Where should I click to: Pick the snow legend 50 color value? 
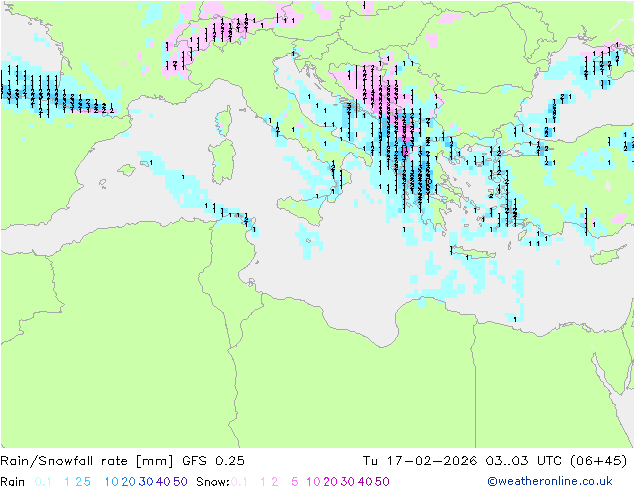[x=382, y=482]
